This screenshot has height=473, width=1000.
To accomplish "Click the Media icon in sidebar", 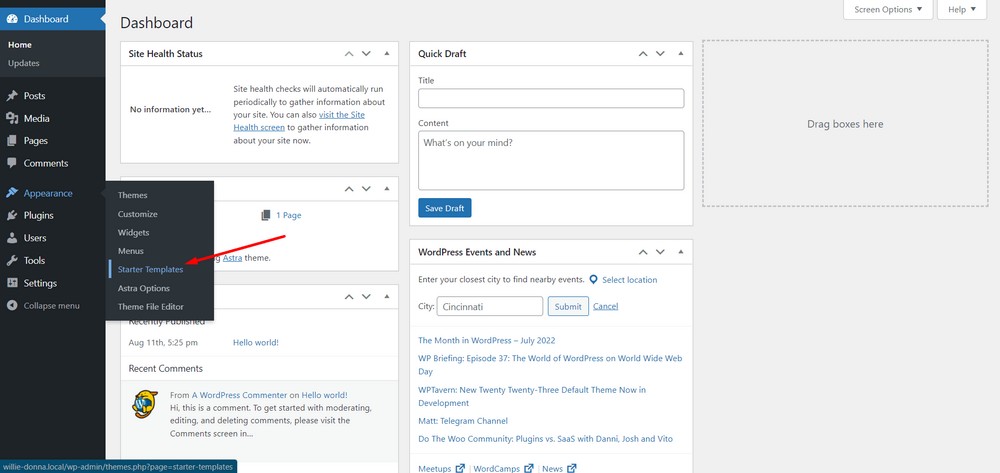I will click(12, 118).
